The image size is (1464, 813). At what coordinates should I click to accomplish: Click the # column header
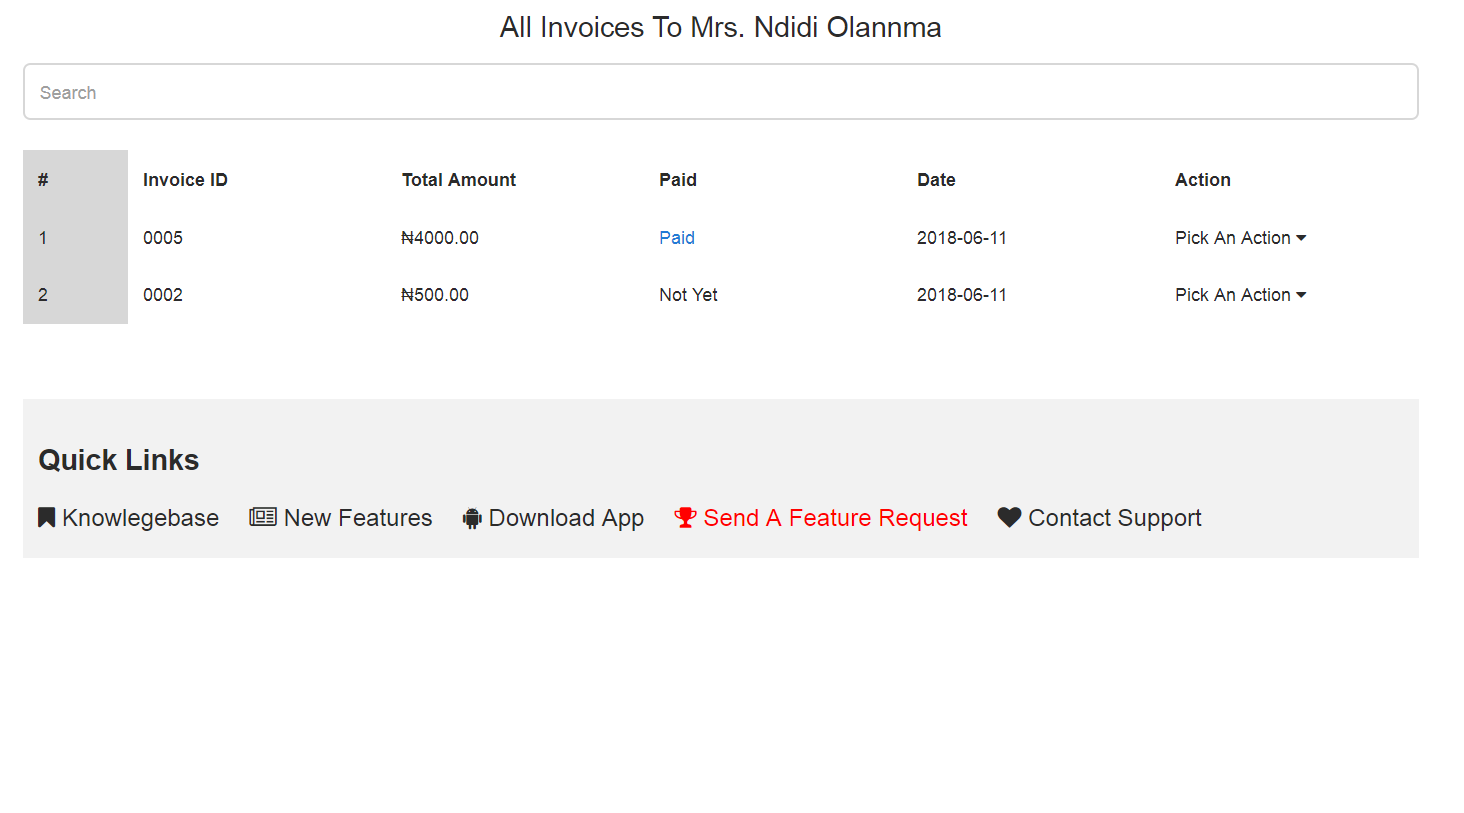(x=43, y=180)
